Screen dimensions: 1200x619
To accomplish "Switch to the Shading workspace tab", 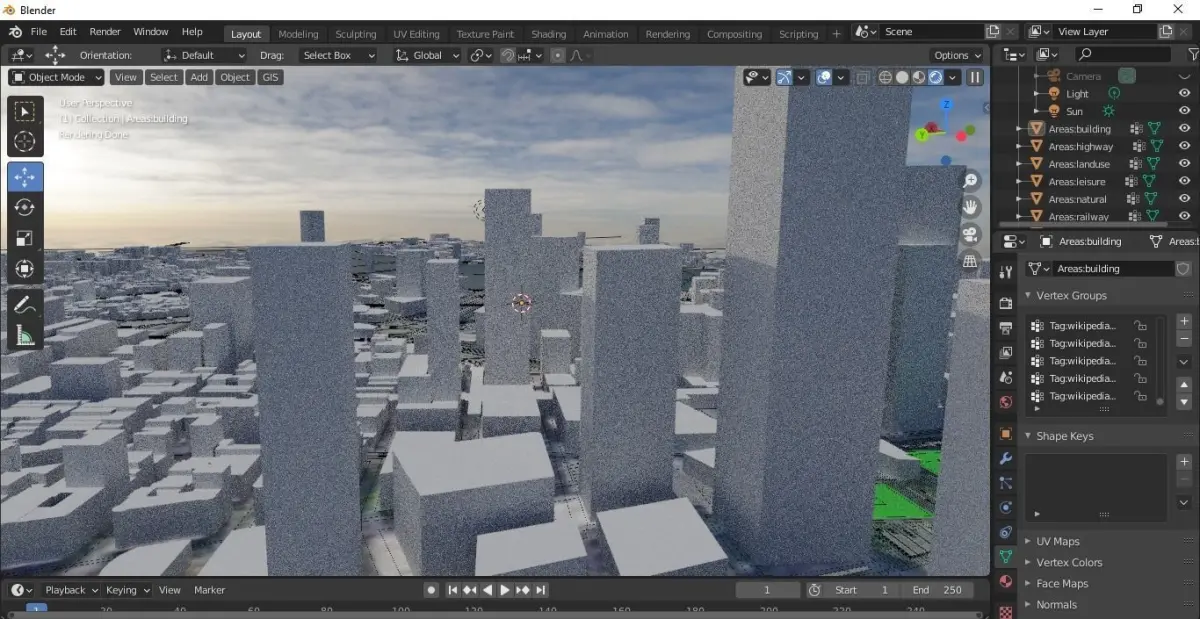I will (x=548, y=34).
